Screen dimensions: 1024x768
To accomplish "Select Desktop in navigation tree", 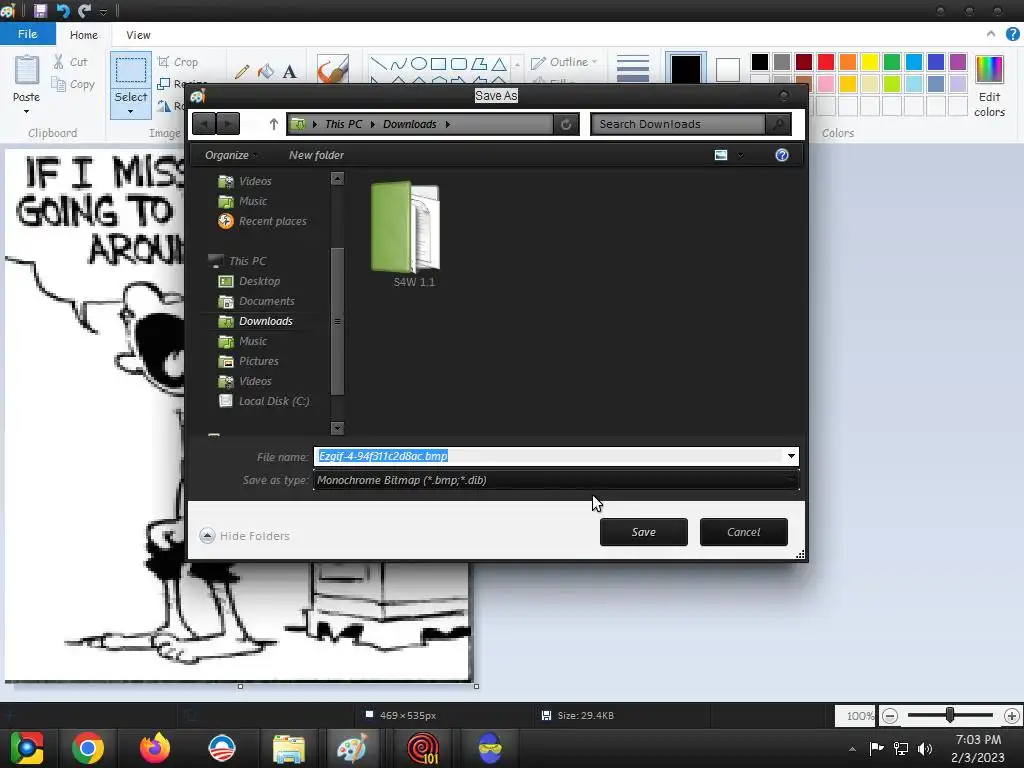I will pyautogui.click(x=249, y=281).
